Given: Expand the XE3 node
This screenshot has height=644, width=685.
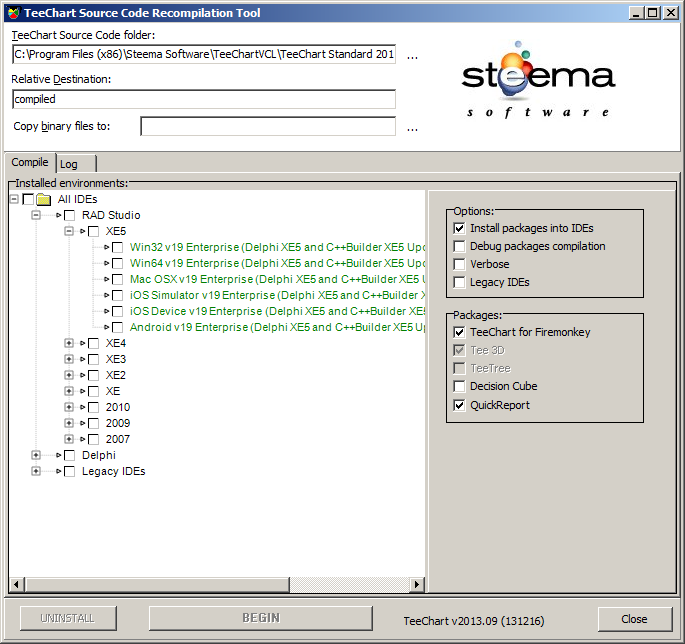Looking at the screenshot, I should (x=69, y=359).
